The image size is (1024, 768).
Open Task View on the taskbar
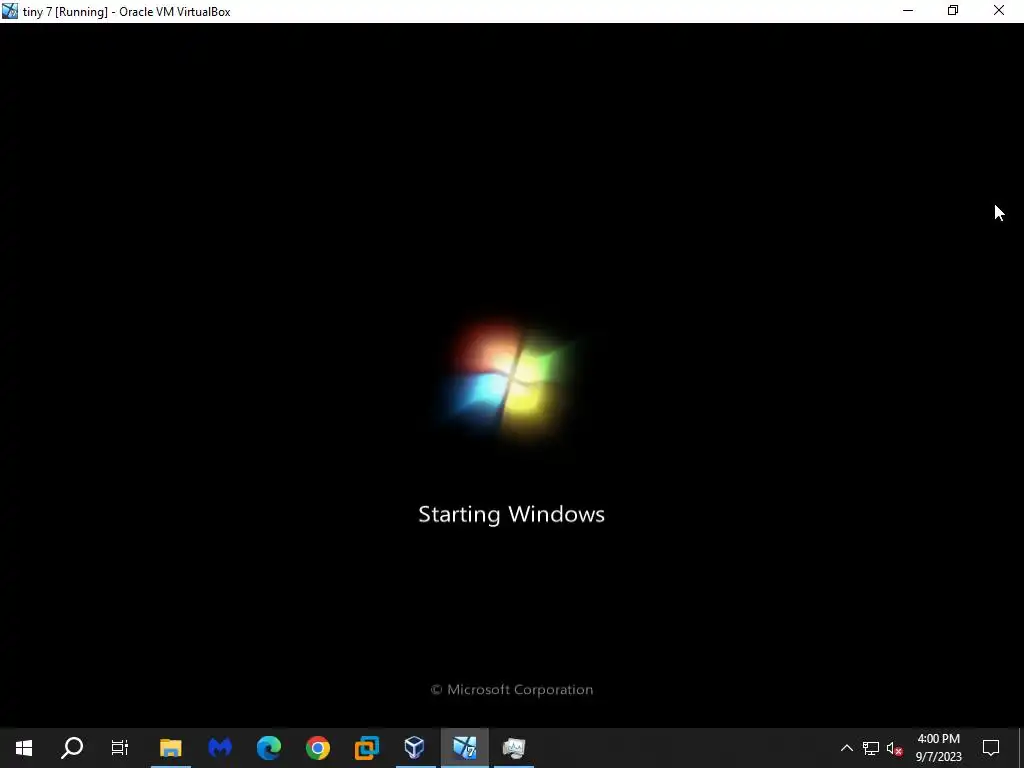[x=120, y=748]
